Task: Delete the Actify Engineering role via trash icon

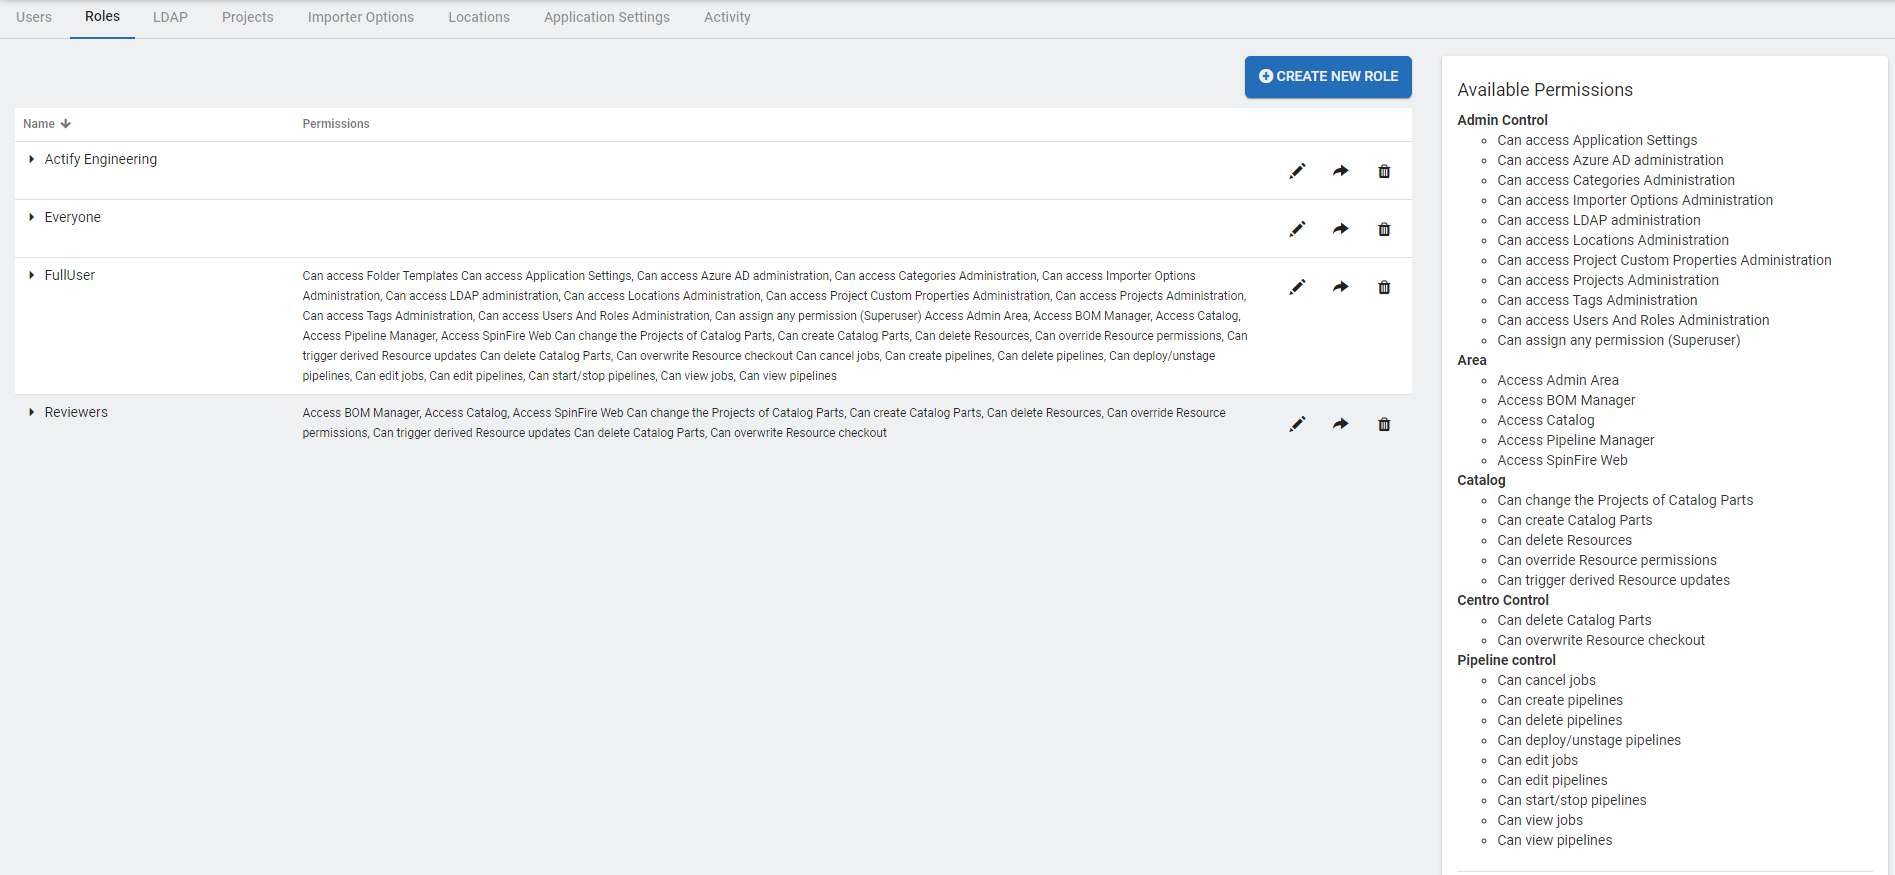Action: tap(1384, 171)
